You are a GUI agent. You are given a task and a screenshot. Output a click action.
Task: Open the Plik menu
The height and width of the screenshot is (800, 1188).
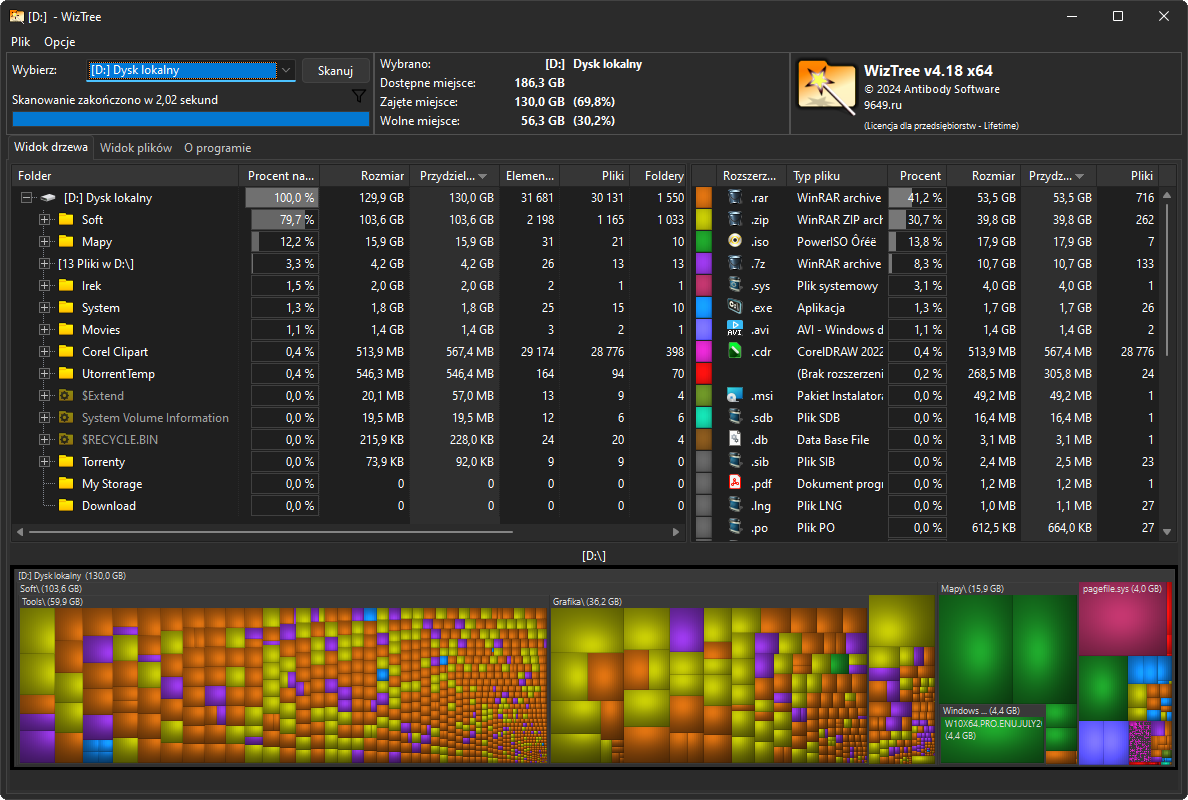20,42
